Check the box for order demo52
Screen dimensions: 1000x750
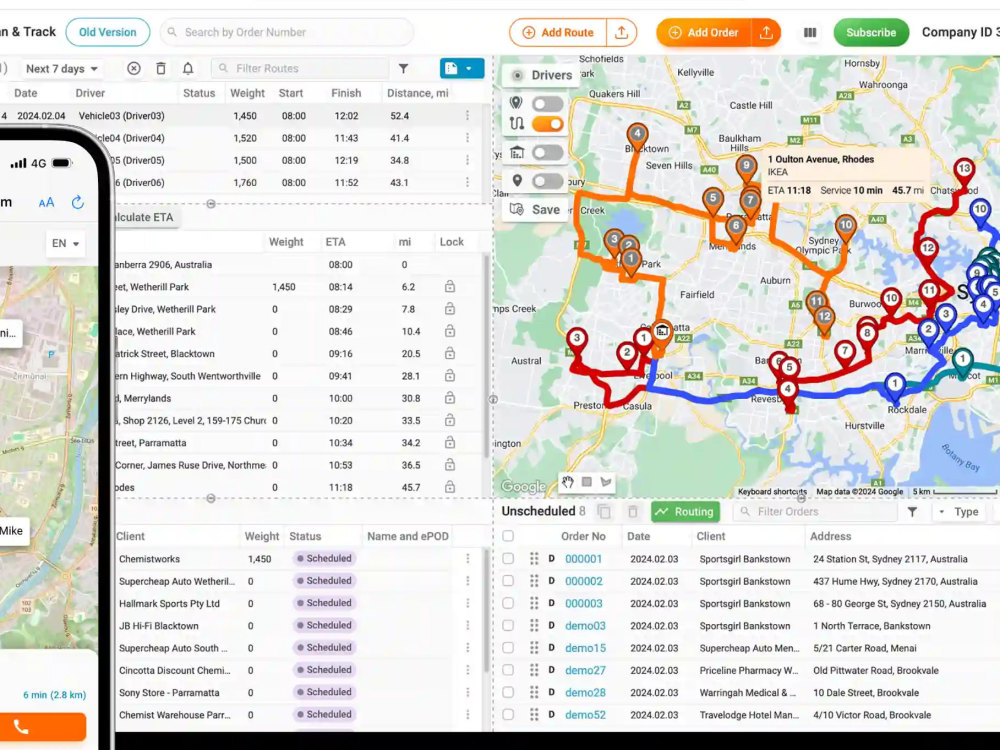508,715
